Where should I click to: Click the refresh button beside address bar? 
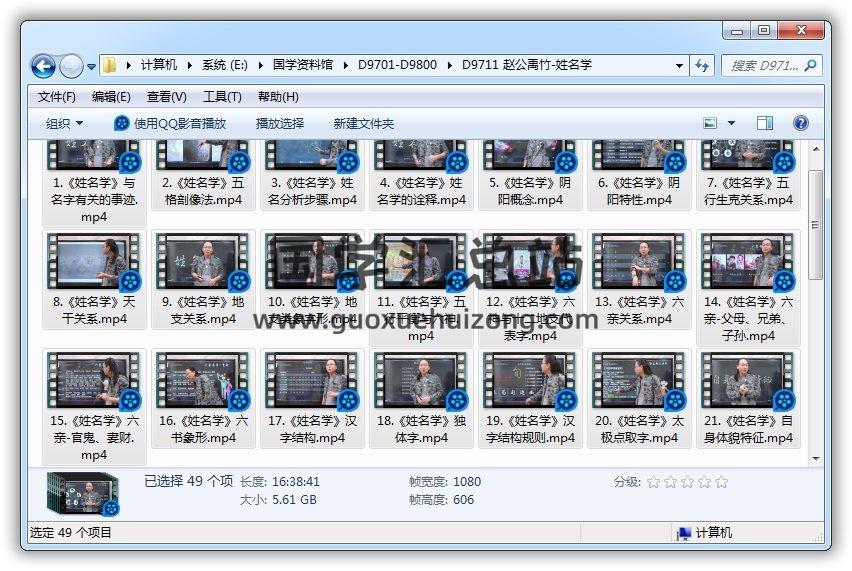702,65
